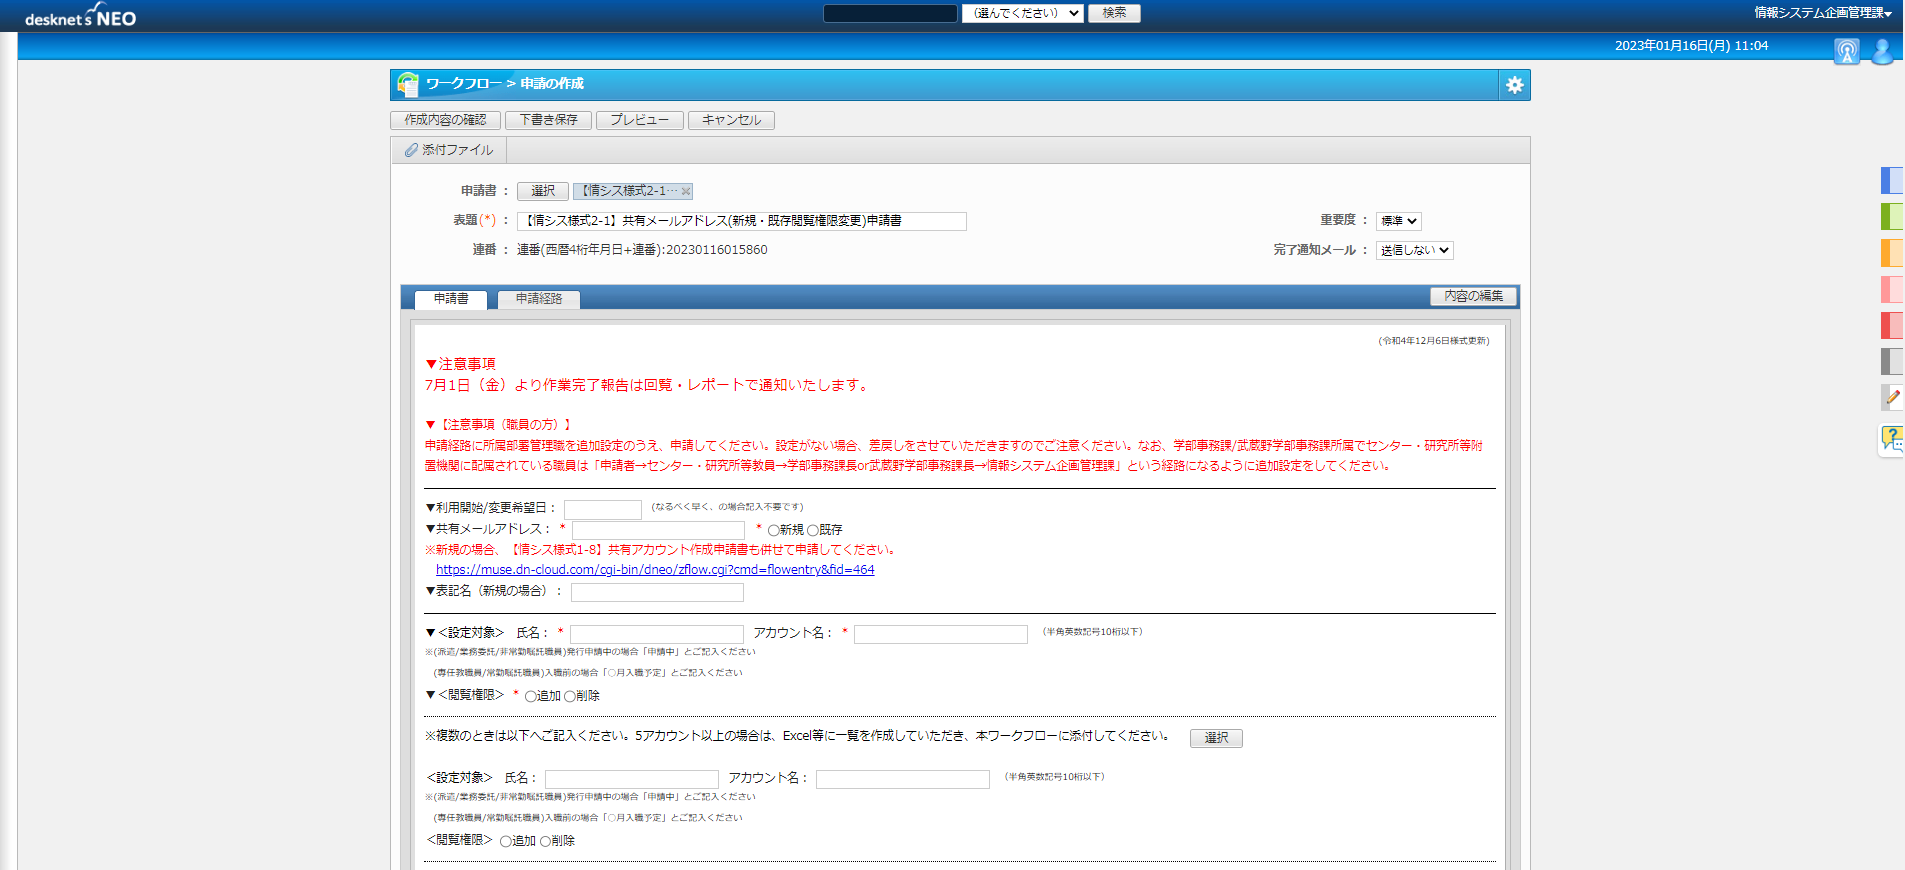Viewport: 1905px width, 870px height.
Task: Select the pencil memo icon on right edge
Action: 1892,397
